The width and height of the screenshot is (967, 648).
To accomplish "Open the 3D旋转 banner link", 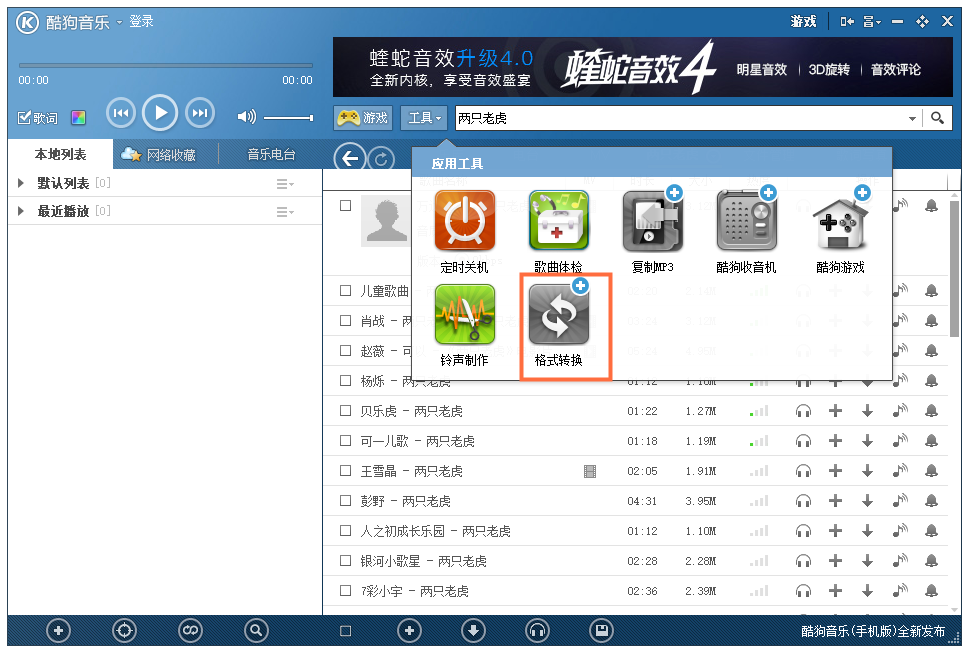I will (x=829, y=70).
